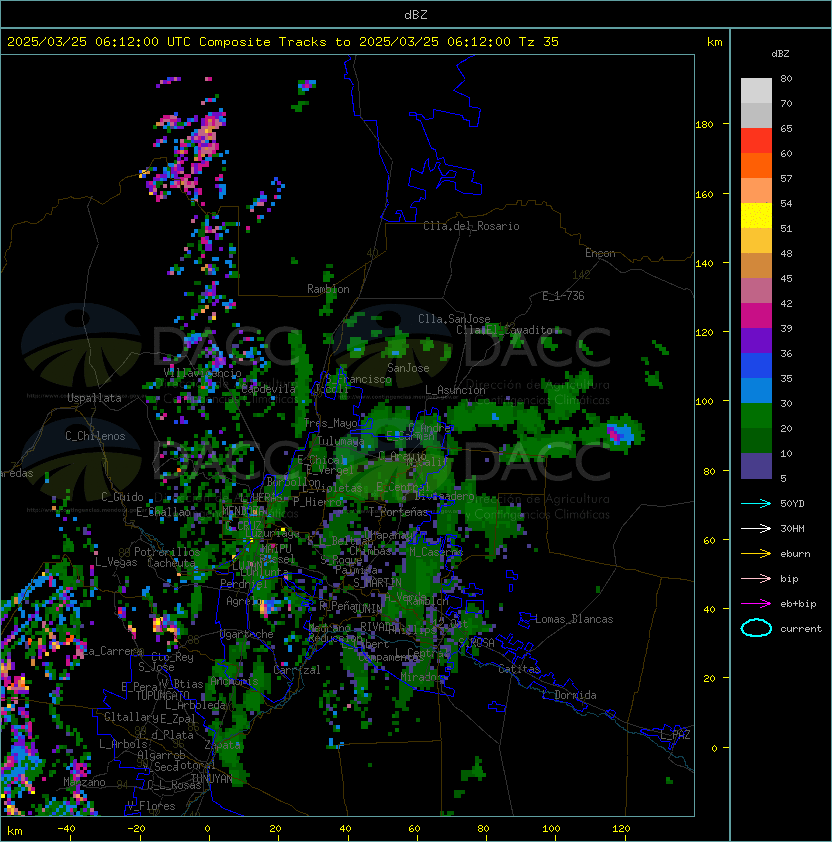Click the Catitas map label
The height and width of the screenshot is (842, 832).
(519, 669)
